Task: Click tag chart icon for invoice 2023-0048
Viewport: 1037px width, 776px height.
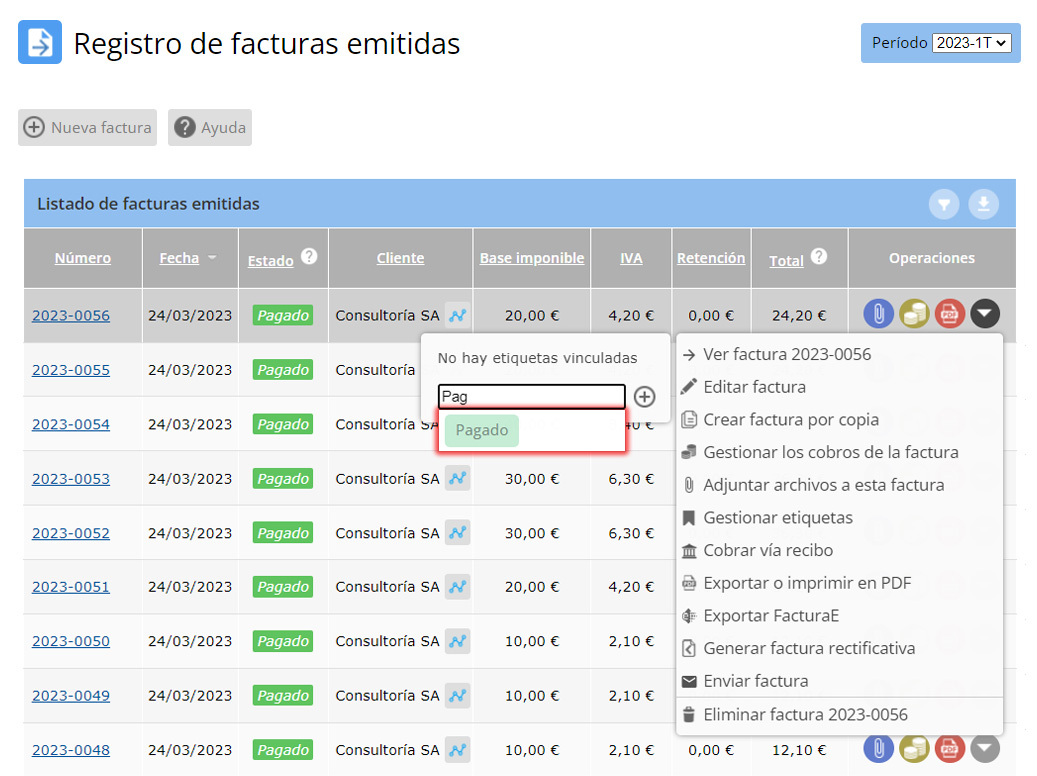Action: [x=458, y=750]
